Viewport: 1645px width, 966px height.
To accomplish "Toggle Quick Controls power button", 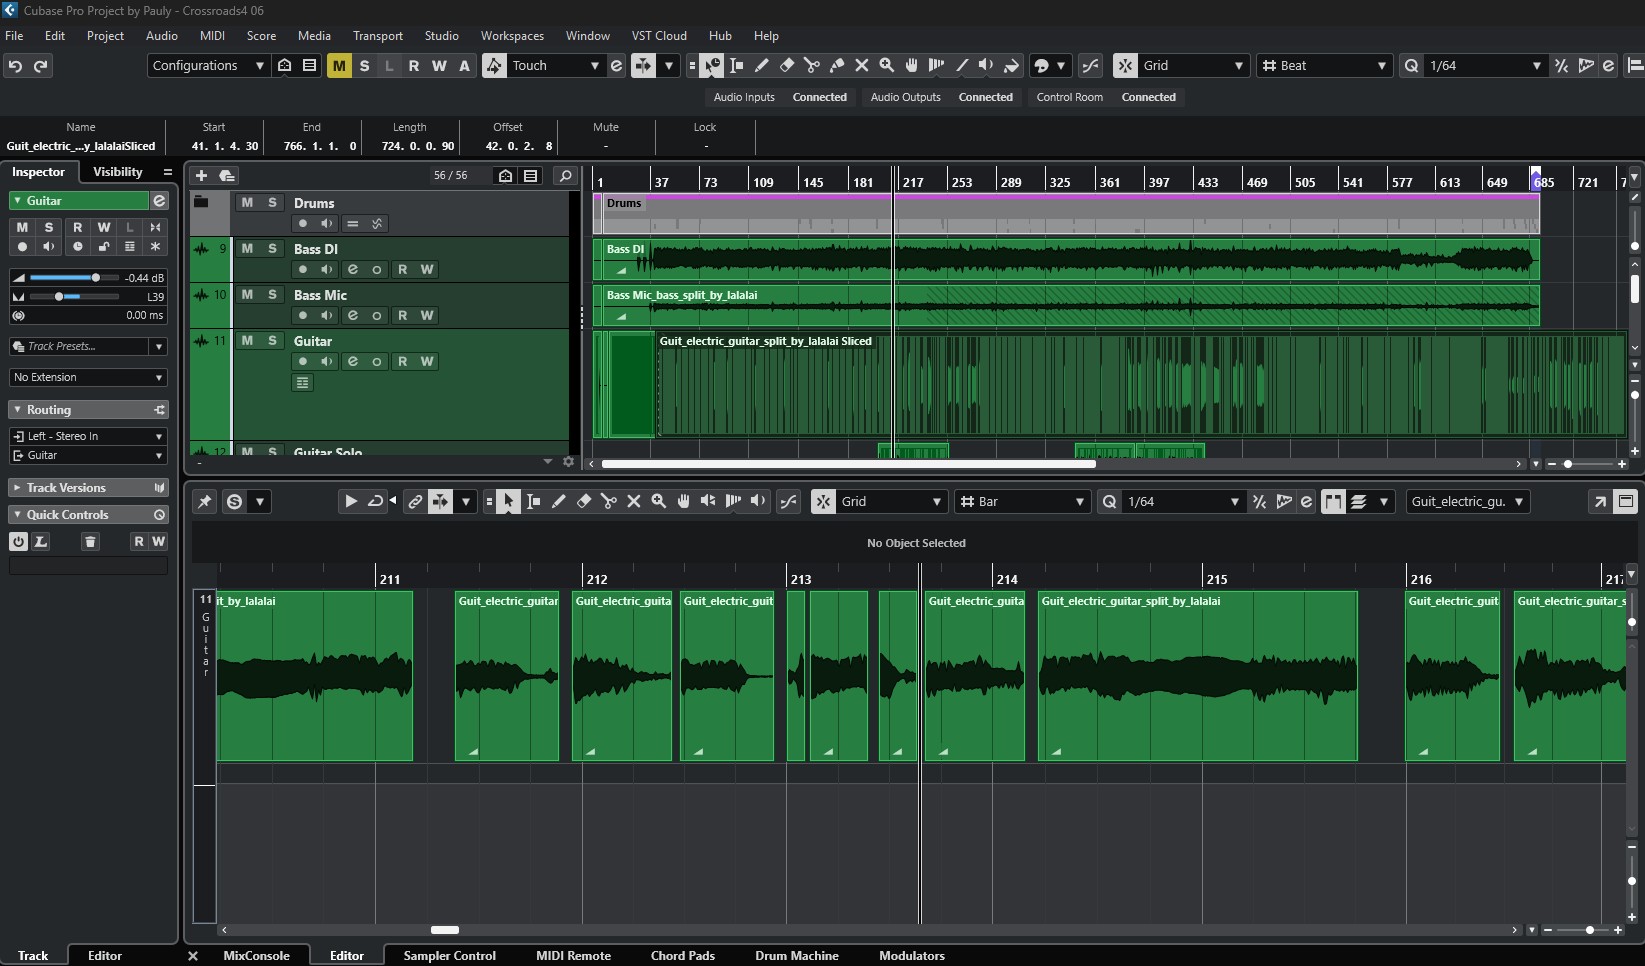I will (x=18, y=541).
